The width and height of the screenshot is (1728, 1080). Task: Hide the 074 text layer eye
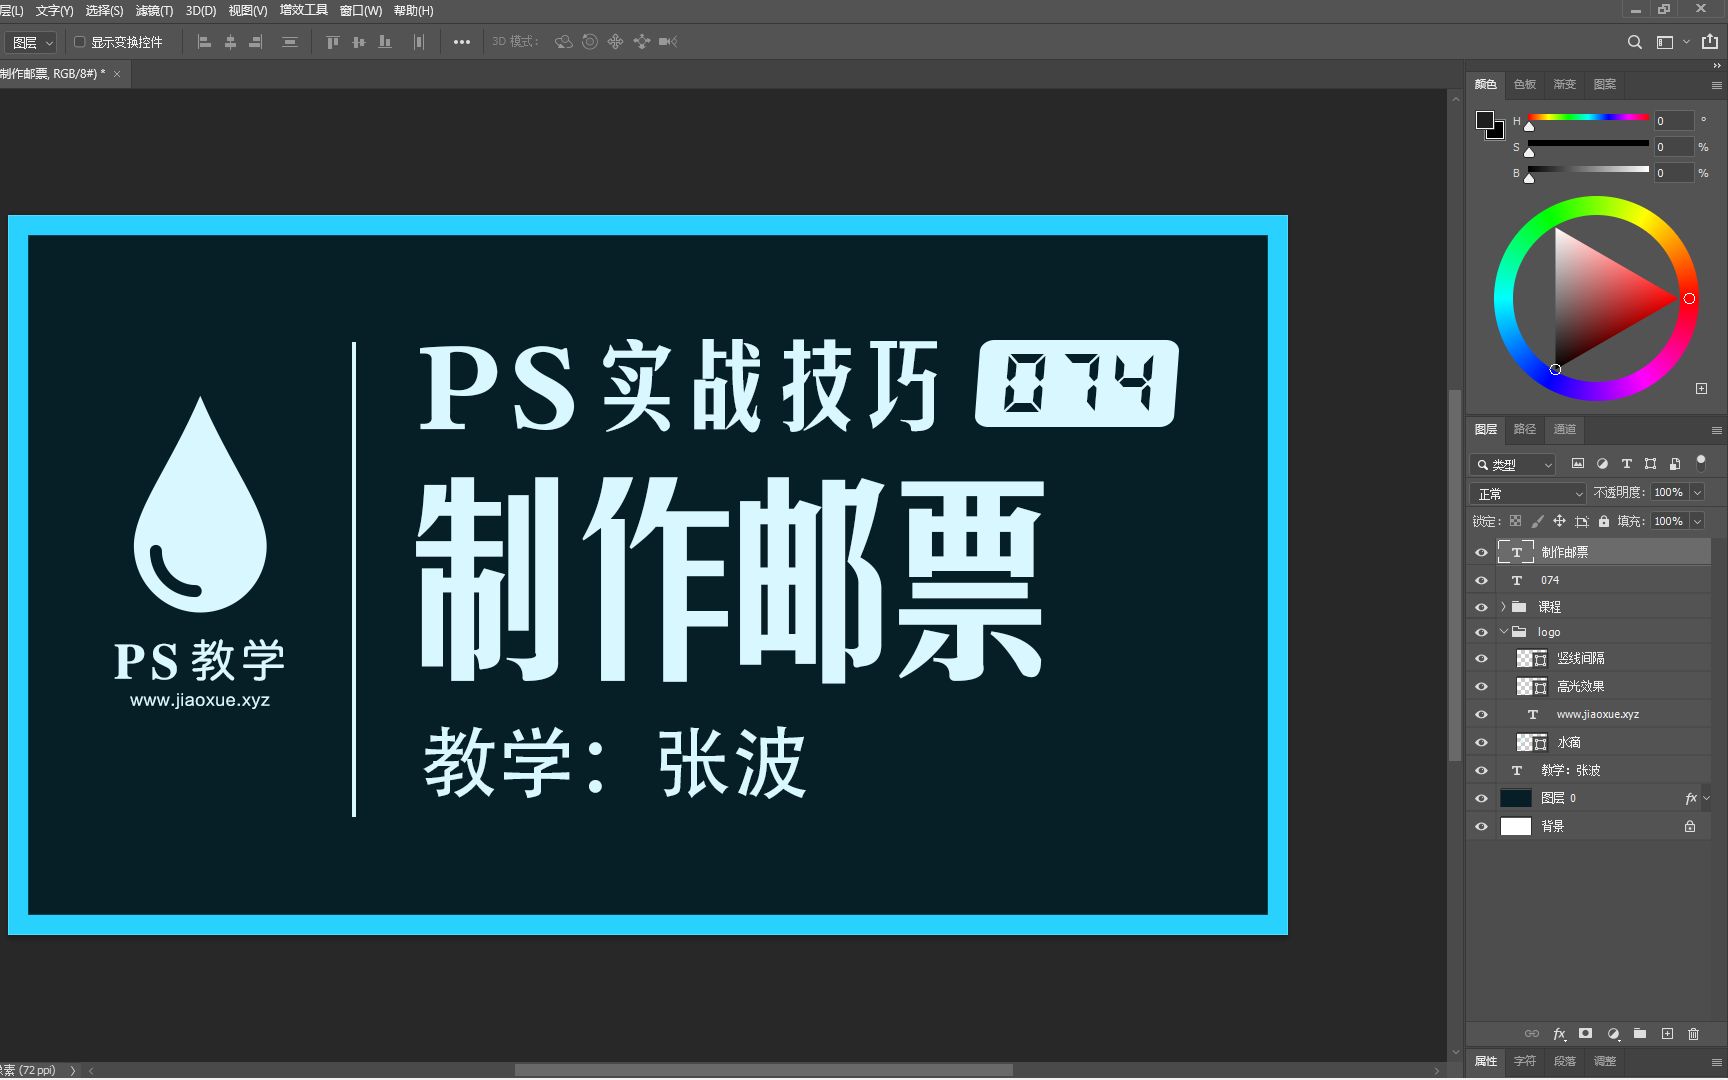click(x=1482, y=580)
